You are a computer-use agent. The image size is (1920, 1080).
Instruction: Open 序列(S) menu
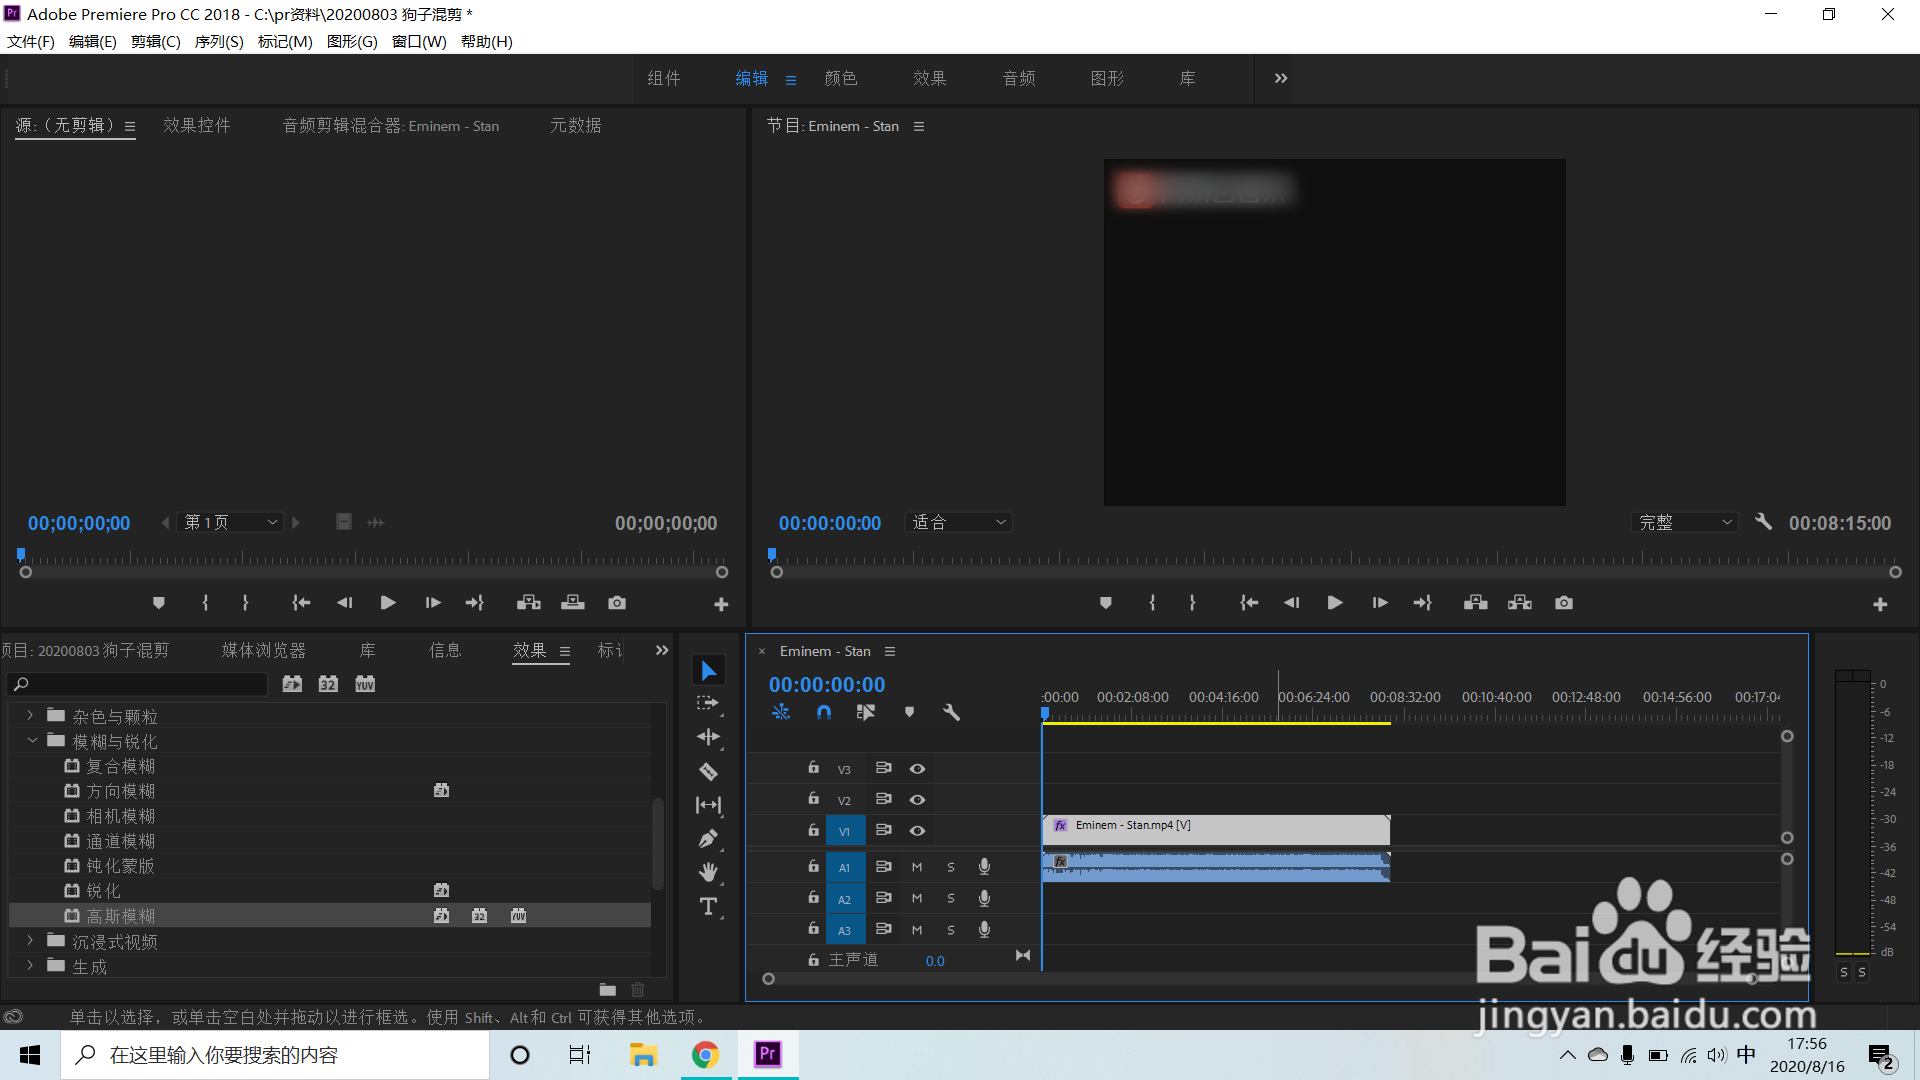219,41
